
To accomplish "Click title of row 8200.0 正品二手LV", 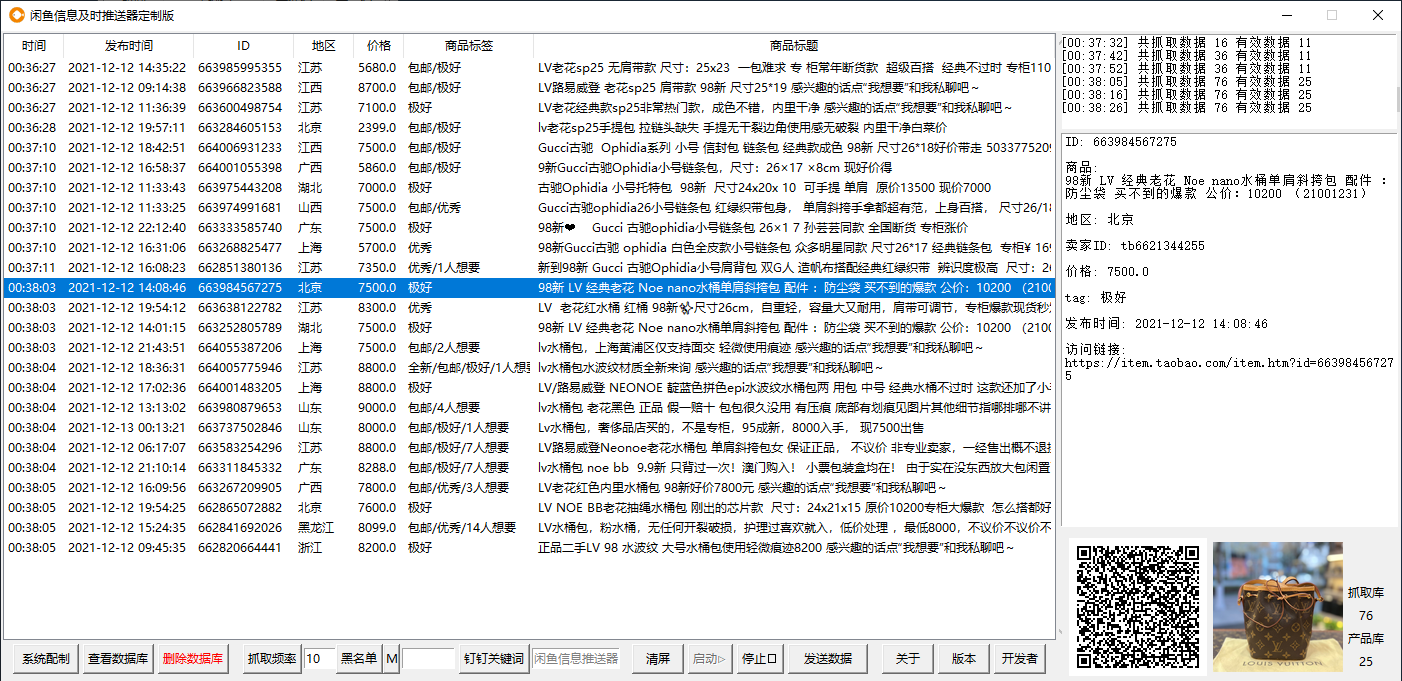I will [x=776, y=548].
